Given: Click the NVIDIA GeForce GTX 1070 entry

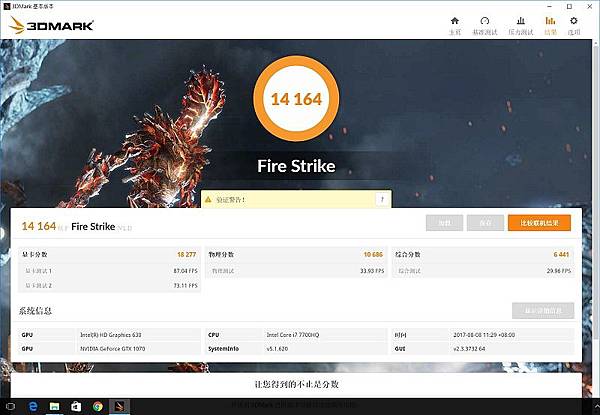Looking at the screenshot, I should [x=112, y=348].
